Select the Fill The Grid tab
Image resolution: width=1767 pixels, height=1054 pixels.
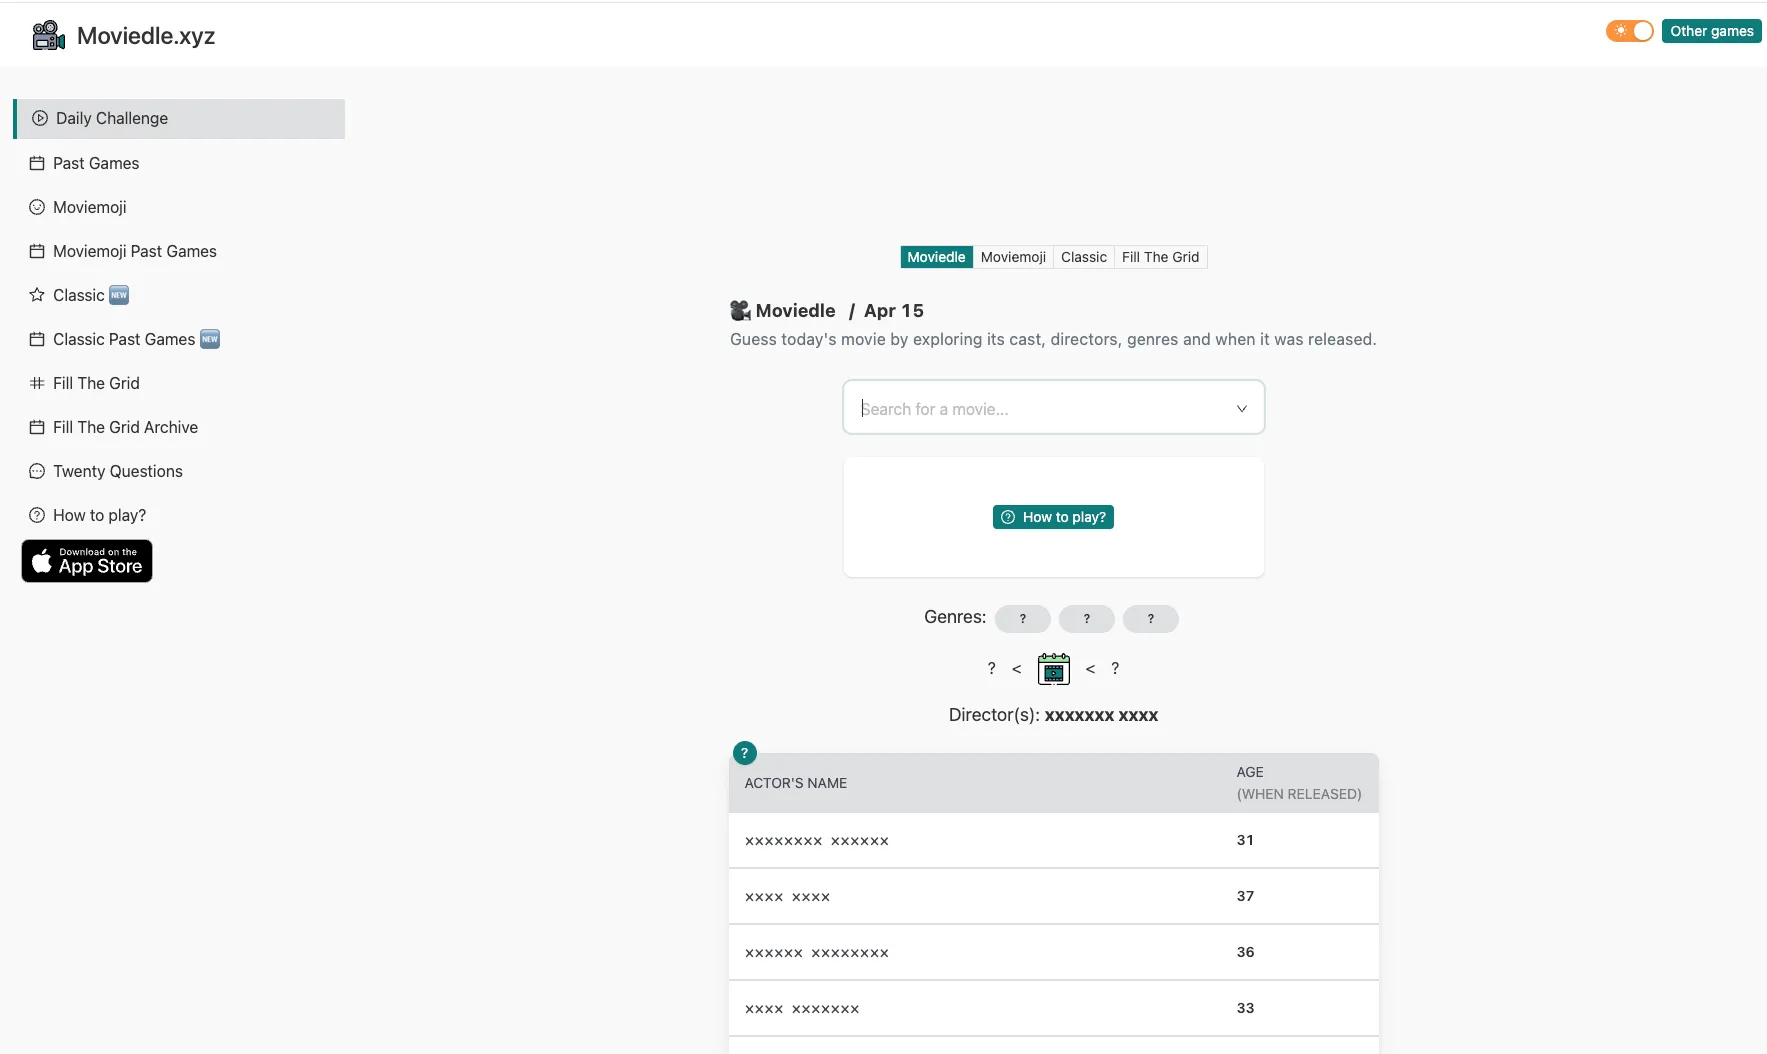coord(1159,257)
